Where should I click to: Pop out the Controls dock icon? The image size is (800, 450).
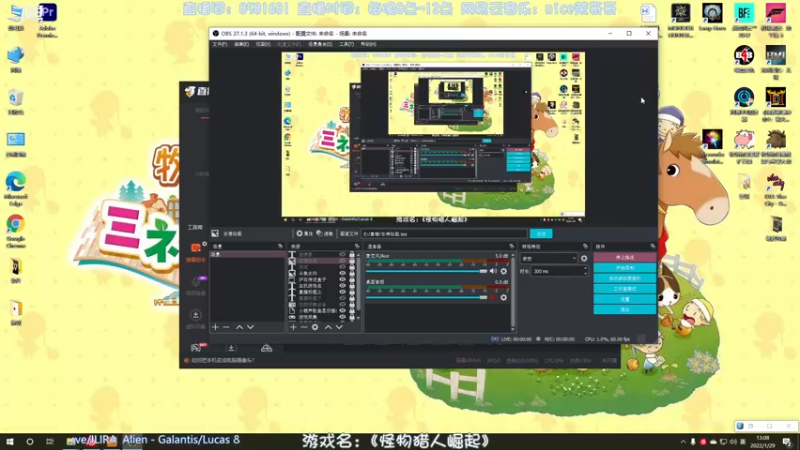[x=653, y=246]
